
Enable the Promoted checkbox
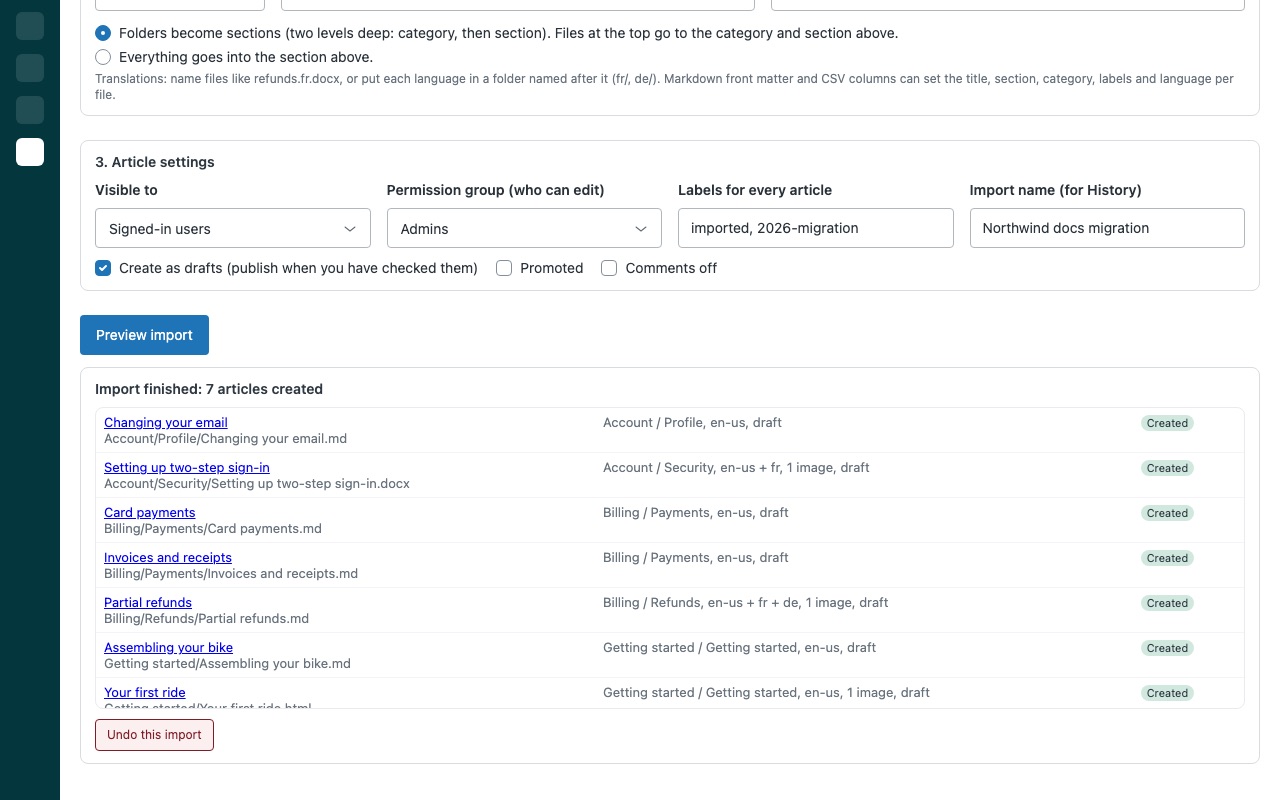pos(504,268)
